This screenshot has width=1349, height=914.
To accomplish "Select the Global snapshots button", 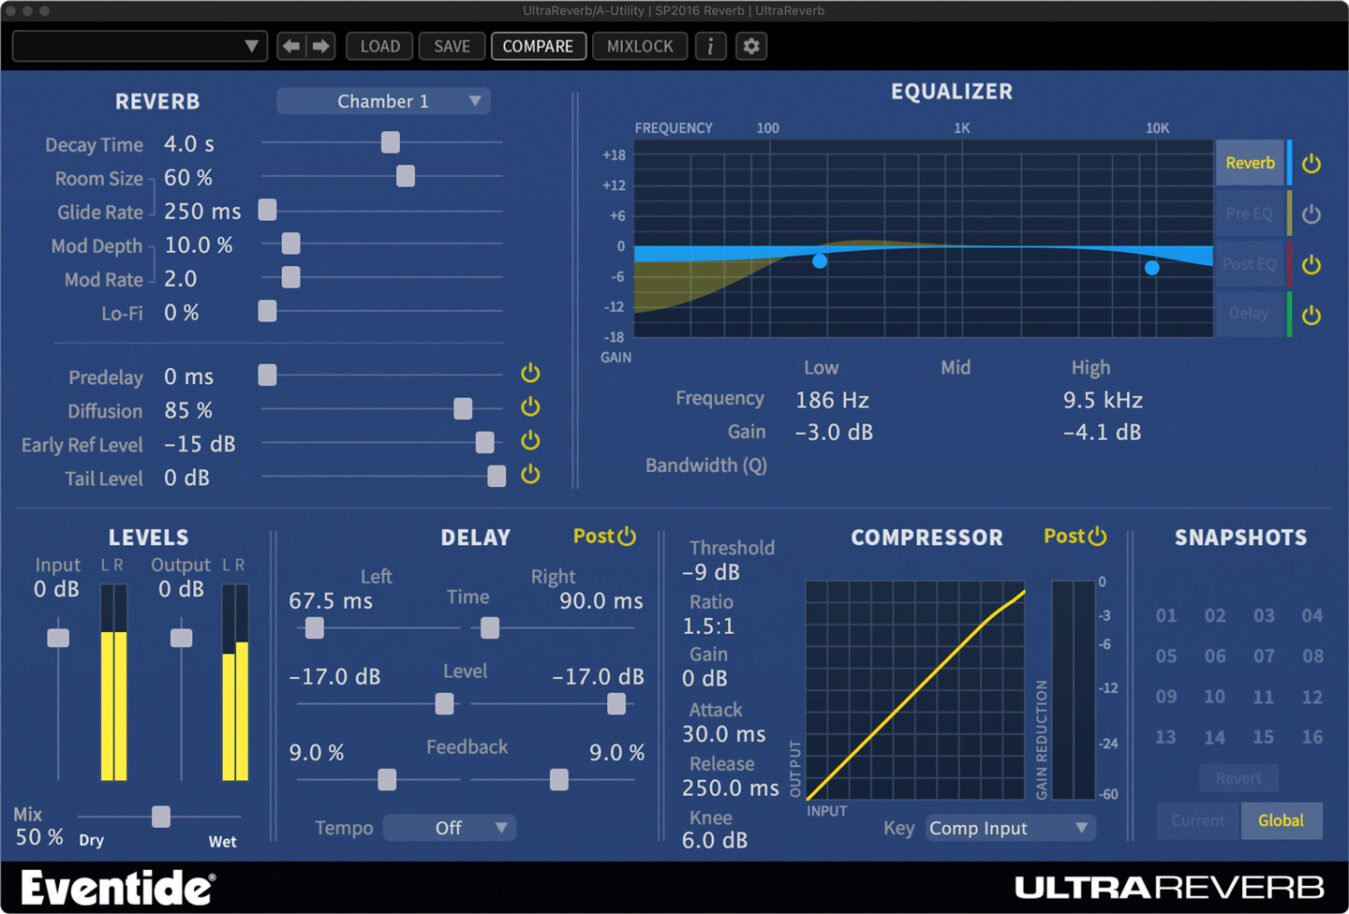I will click(x=1282, y=820).
